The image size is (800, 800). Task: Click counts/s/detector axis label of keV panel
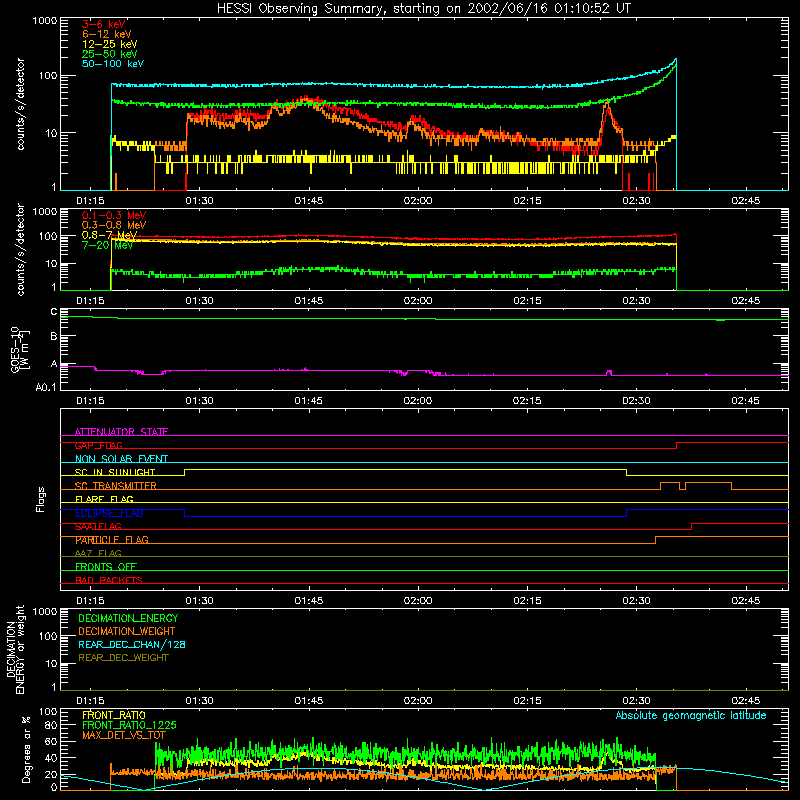point(20,104)
